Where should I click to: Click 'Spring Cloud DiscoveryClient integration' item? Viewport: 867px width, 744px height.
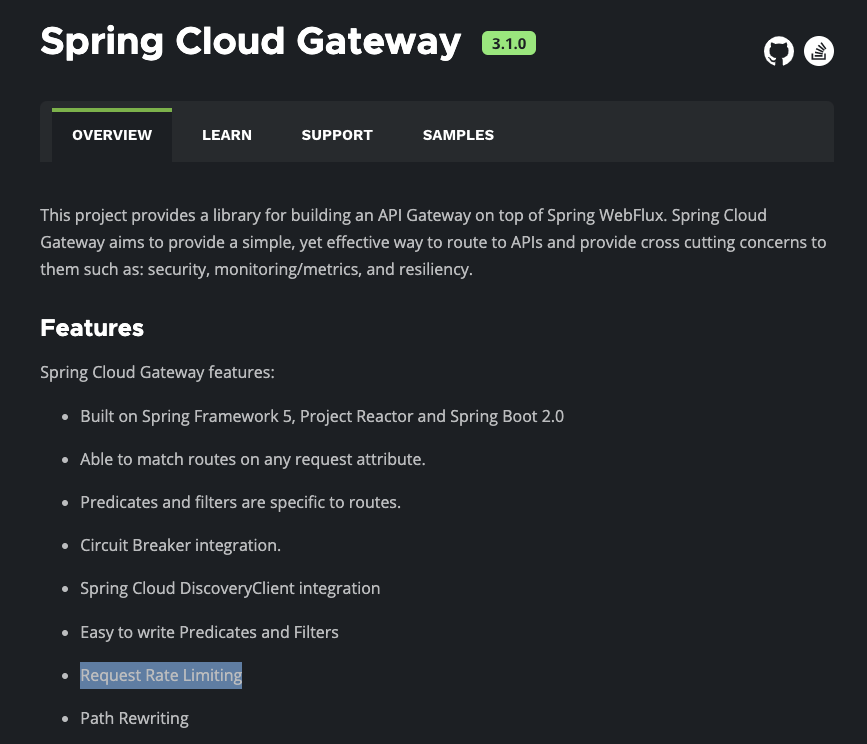point(230,589)
